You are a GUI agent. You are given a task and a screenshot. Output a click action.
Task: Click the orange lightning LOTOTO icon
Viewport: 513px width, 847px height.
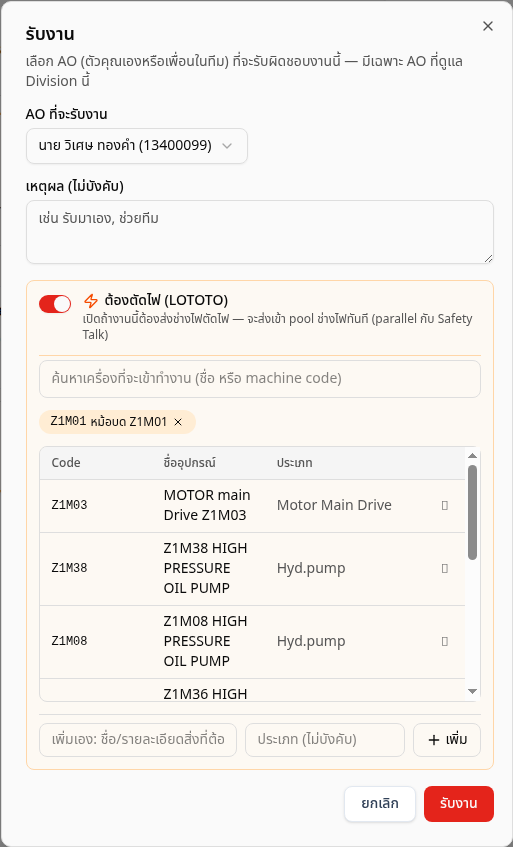[91, 300]
